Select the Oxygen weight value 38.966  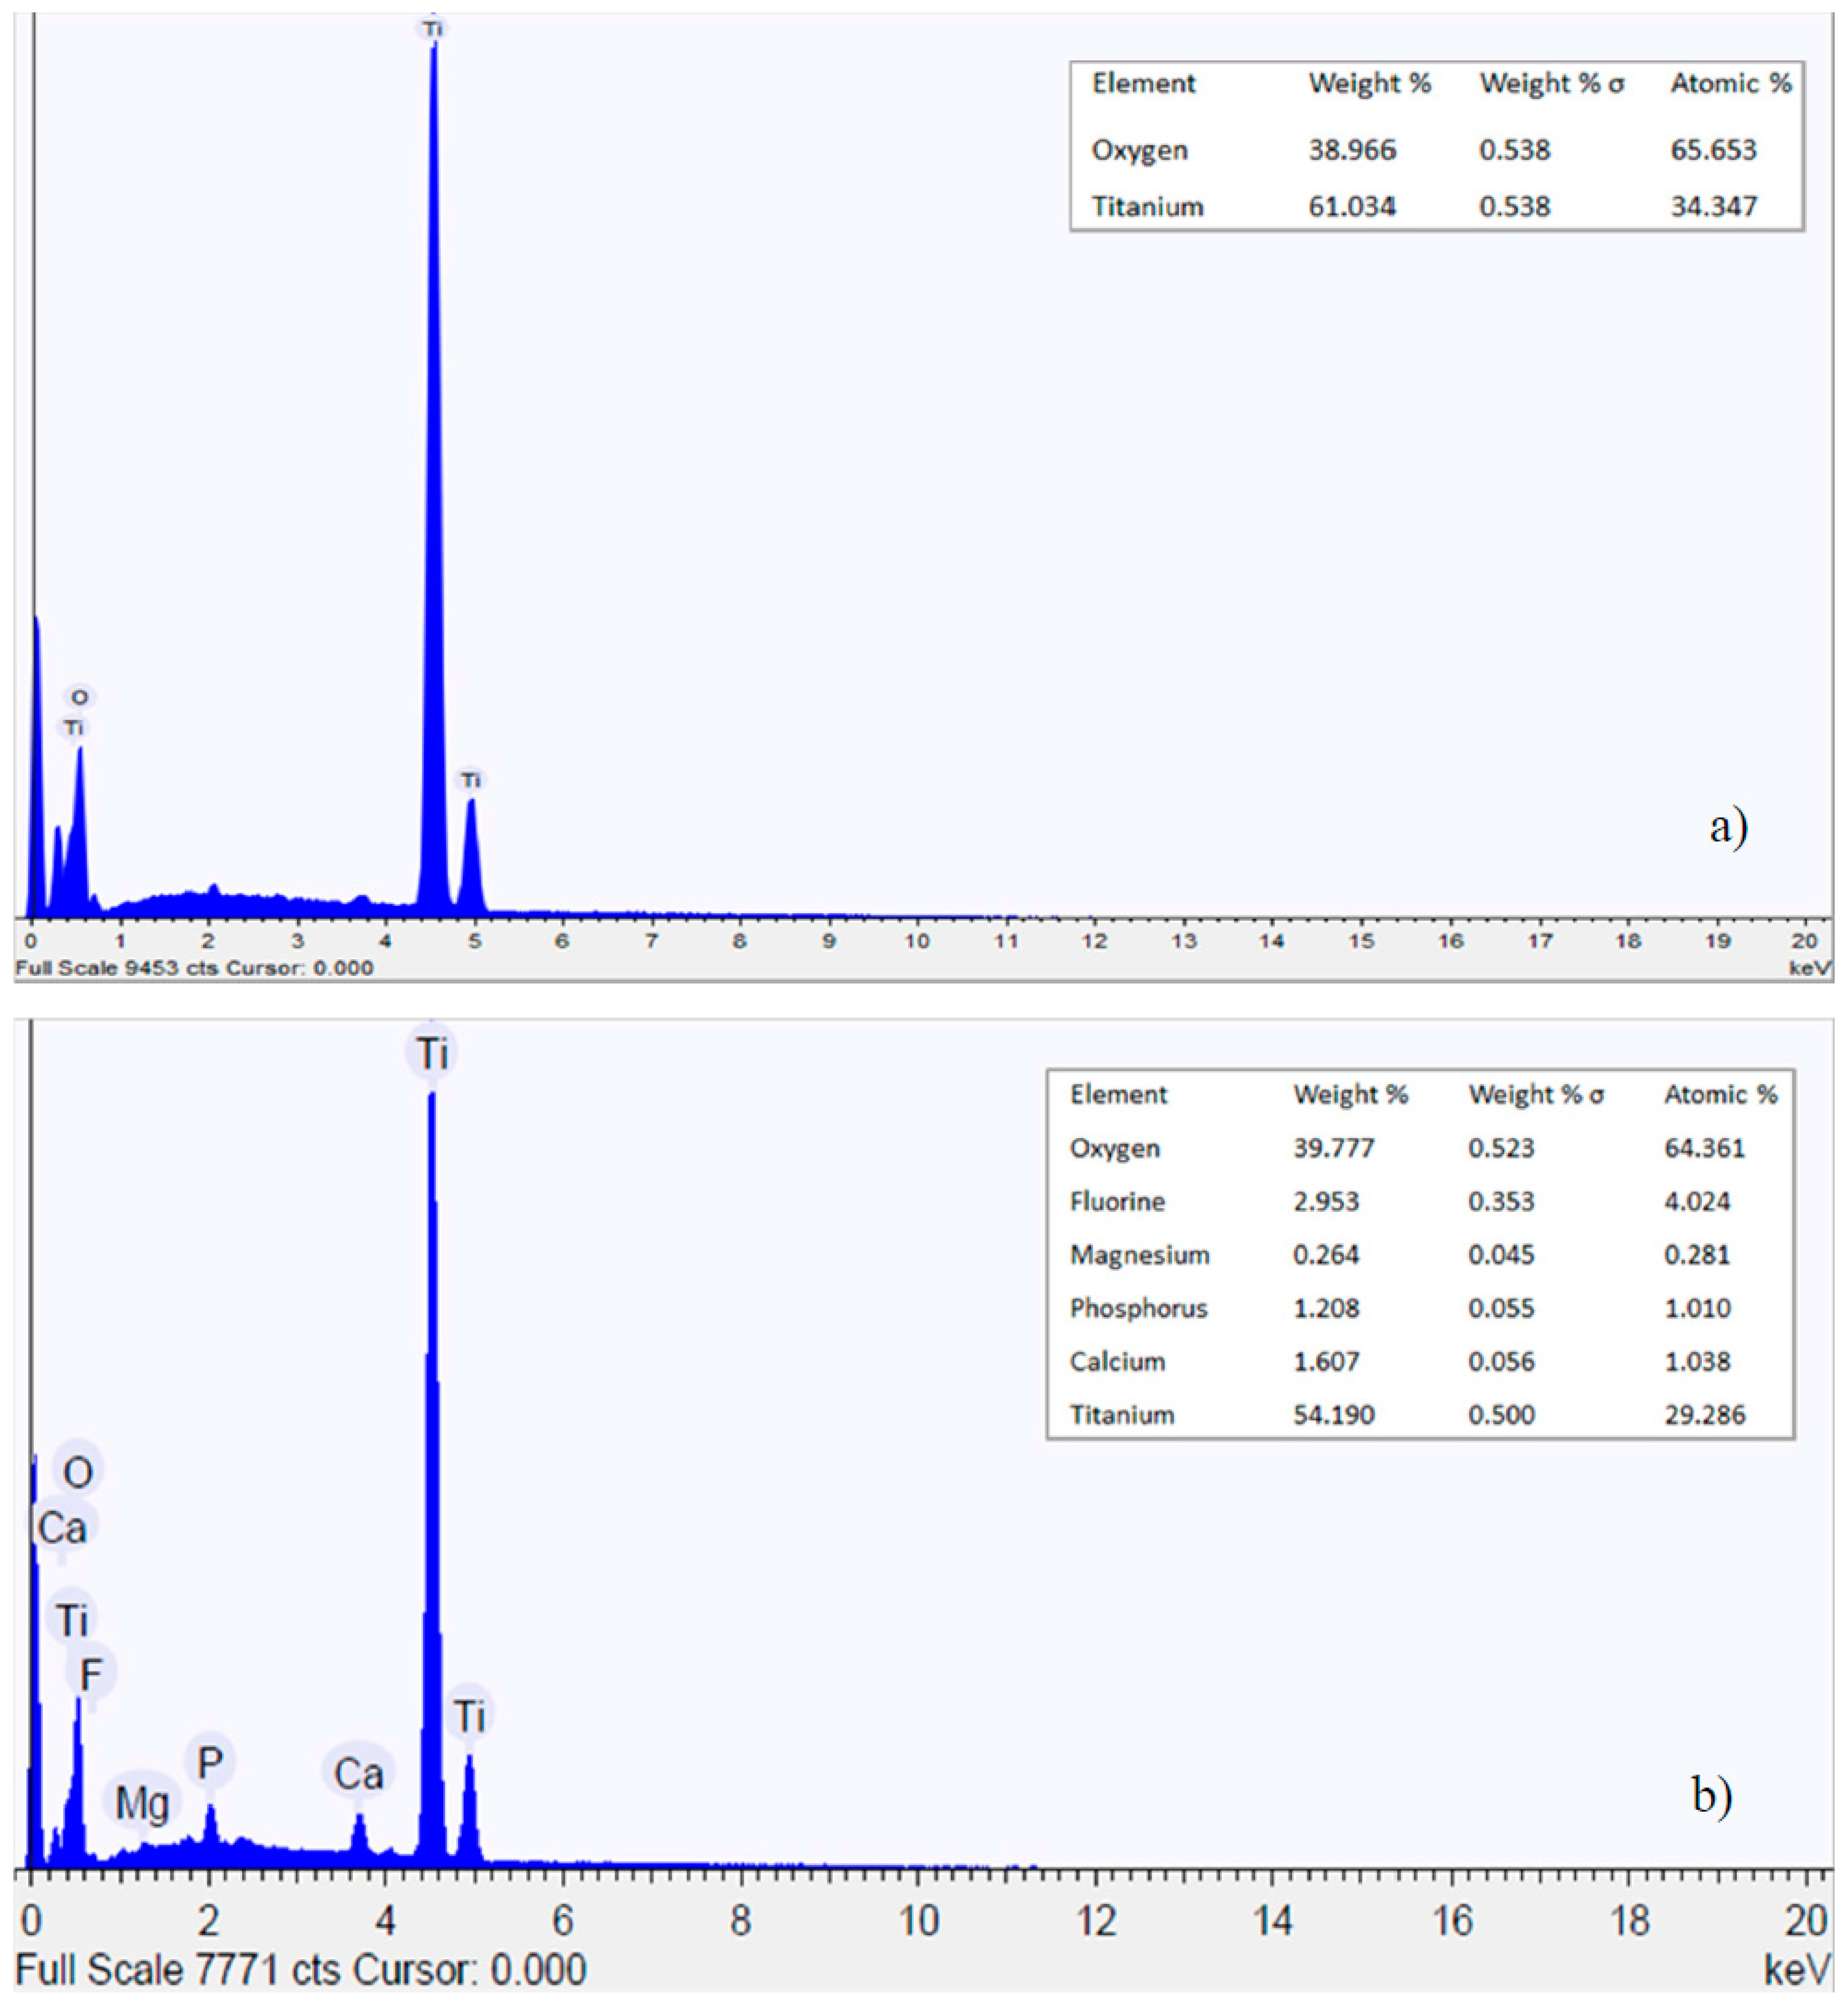point(1352,150)
